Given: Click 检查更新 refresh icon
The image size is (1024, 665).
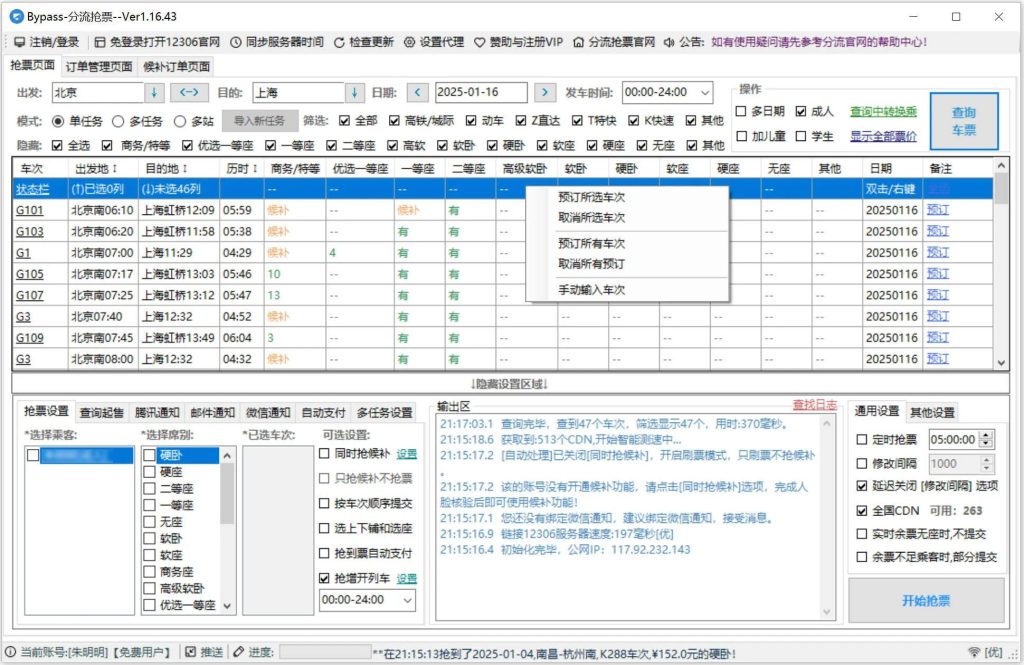Looking at the screenshot, I should tap(339, 42).
